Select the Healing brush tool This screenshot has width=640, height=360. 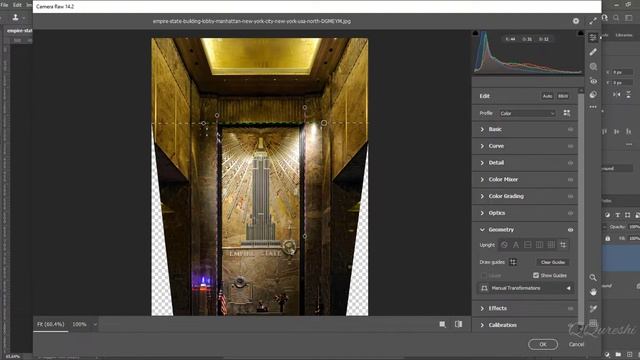(593, 52)
